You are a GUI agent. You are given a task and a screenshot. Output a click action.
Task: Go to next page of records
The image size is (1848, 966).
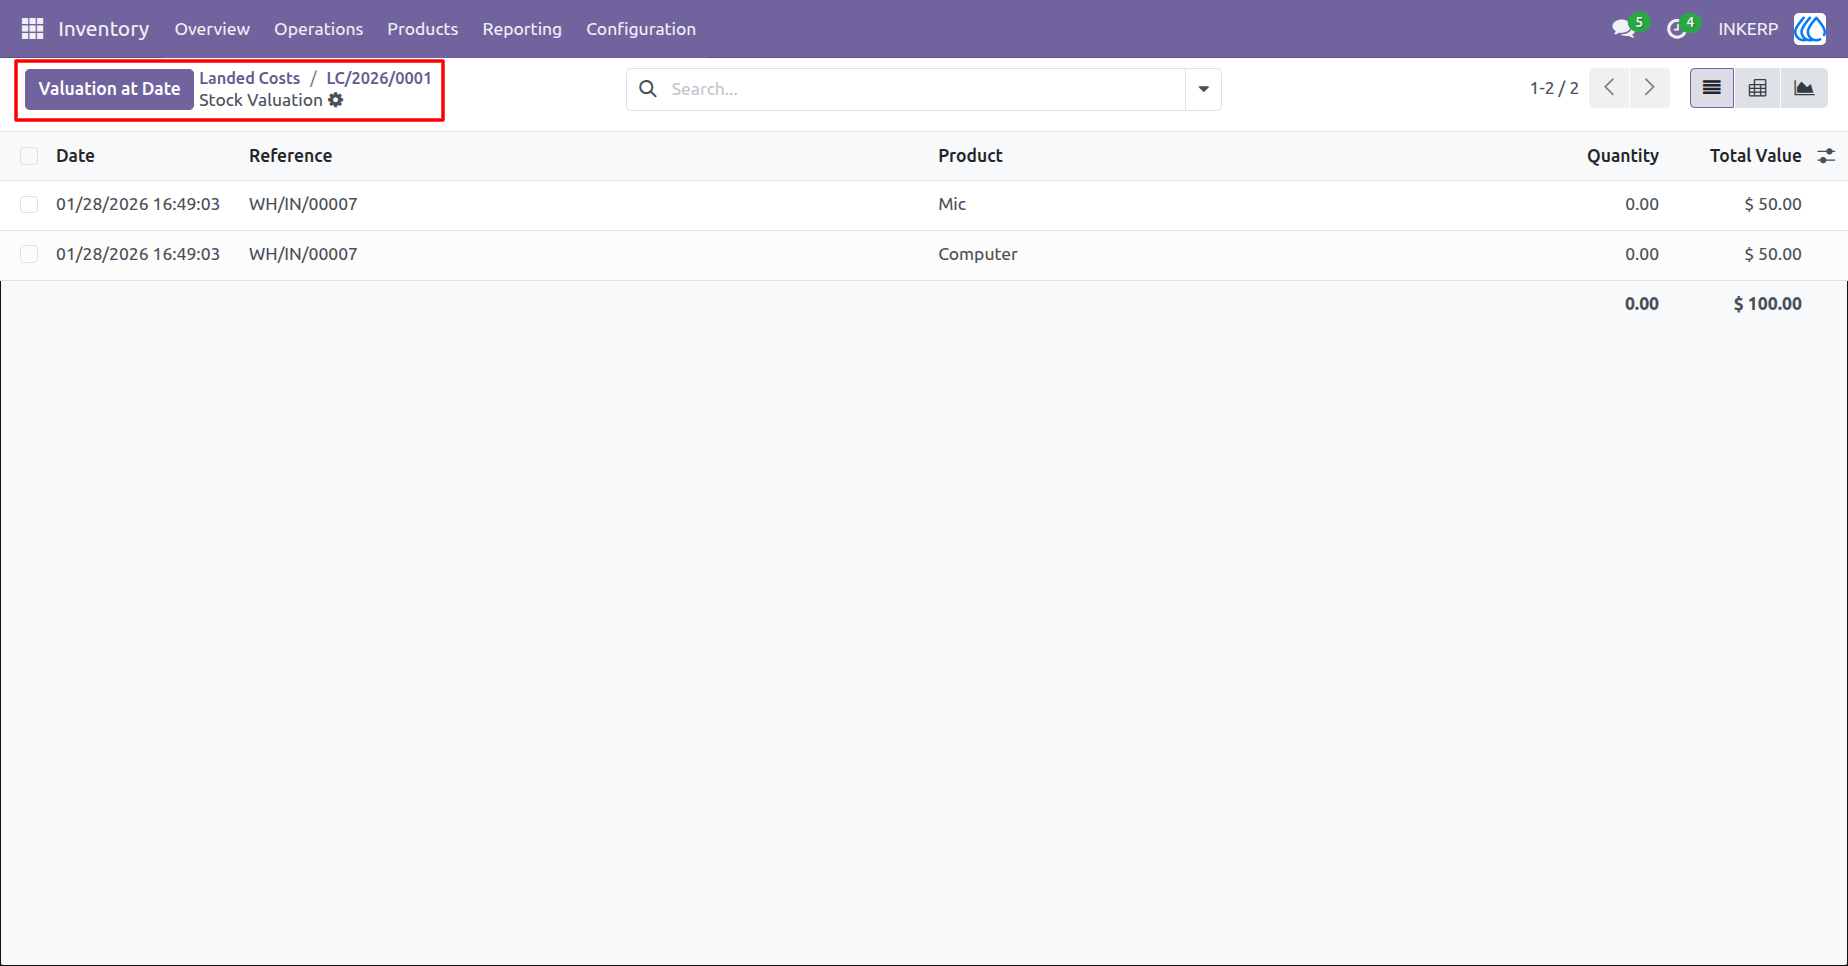click(1649, 88)
